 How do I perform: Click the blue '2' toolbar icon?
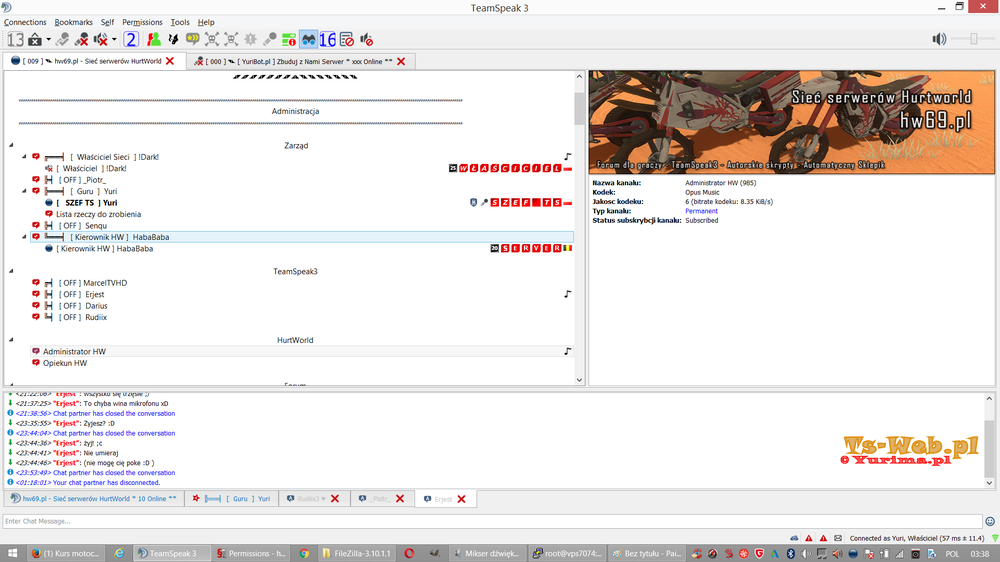[131, 40]
